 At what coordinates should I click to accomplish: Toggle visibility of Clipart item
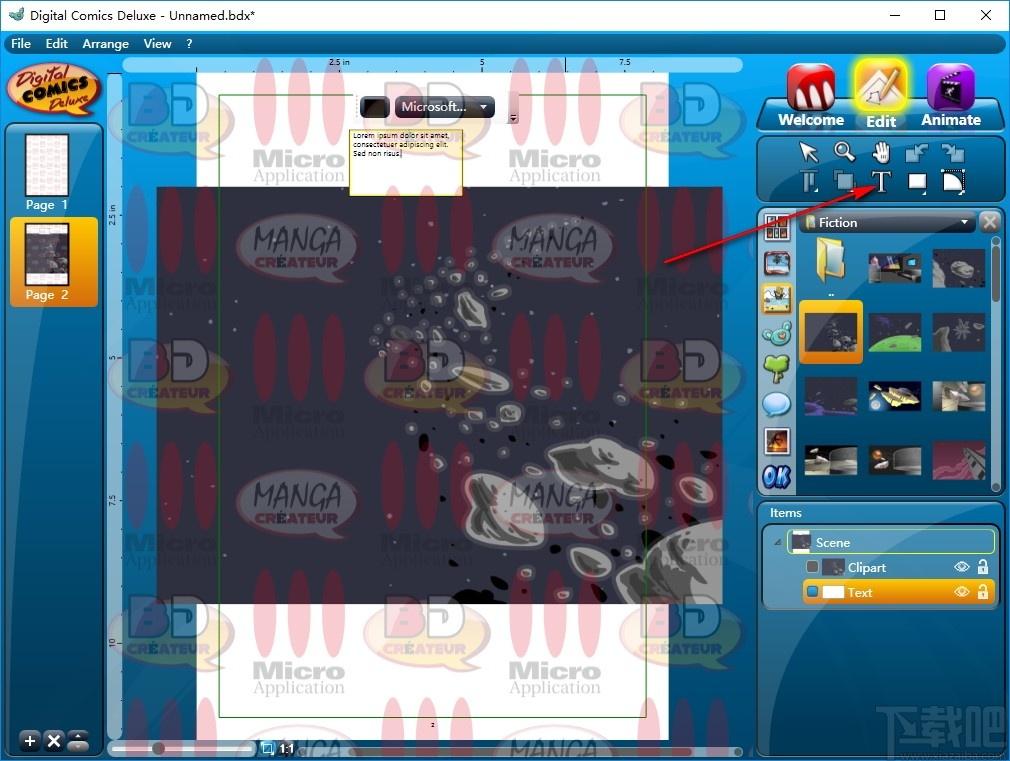pyautogui.click(x=962, y=567)
